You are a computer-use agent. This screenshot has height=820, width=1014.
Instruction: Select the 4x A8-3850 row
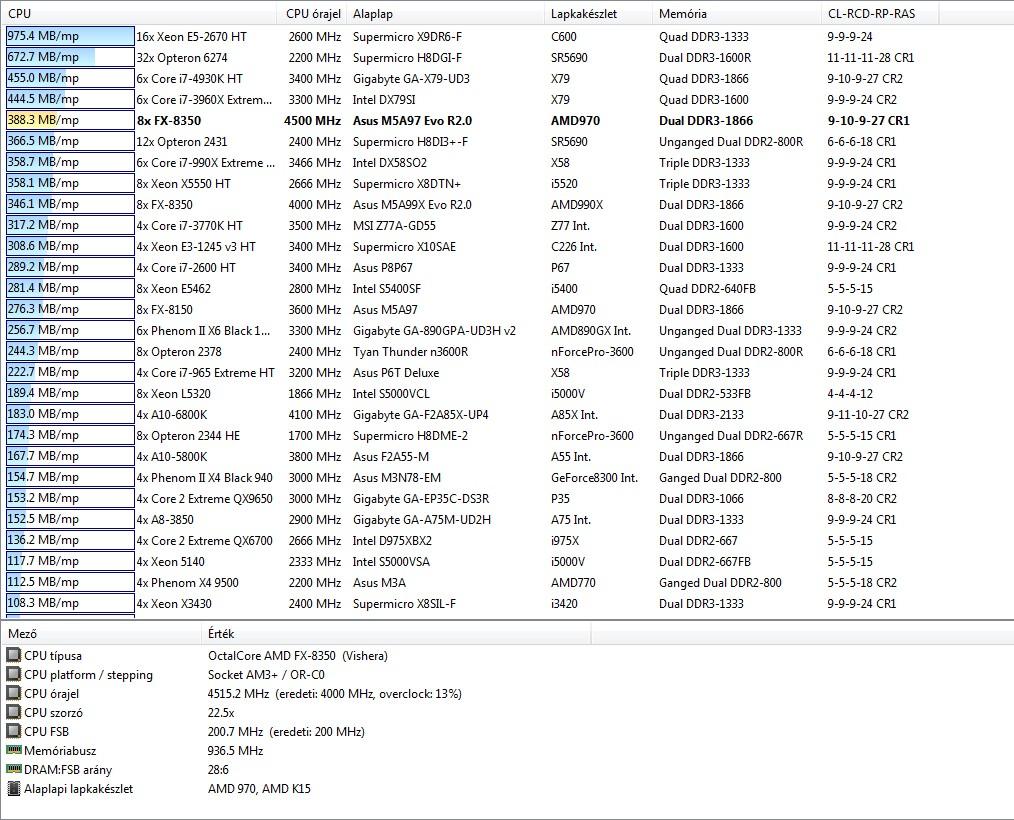click(507, 520)
